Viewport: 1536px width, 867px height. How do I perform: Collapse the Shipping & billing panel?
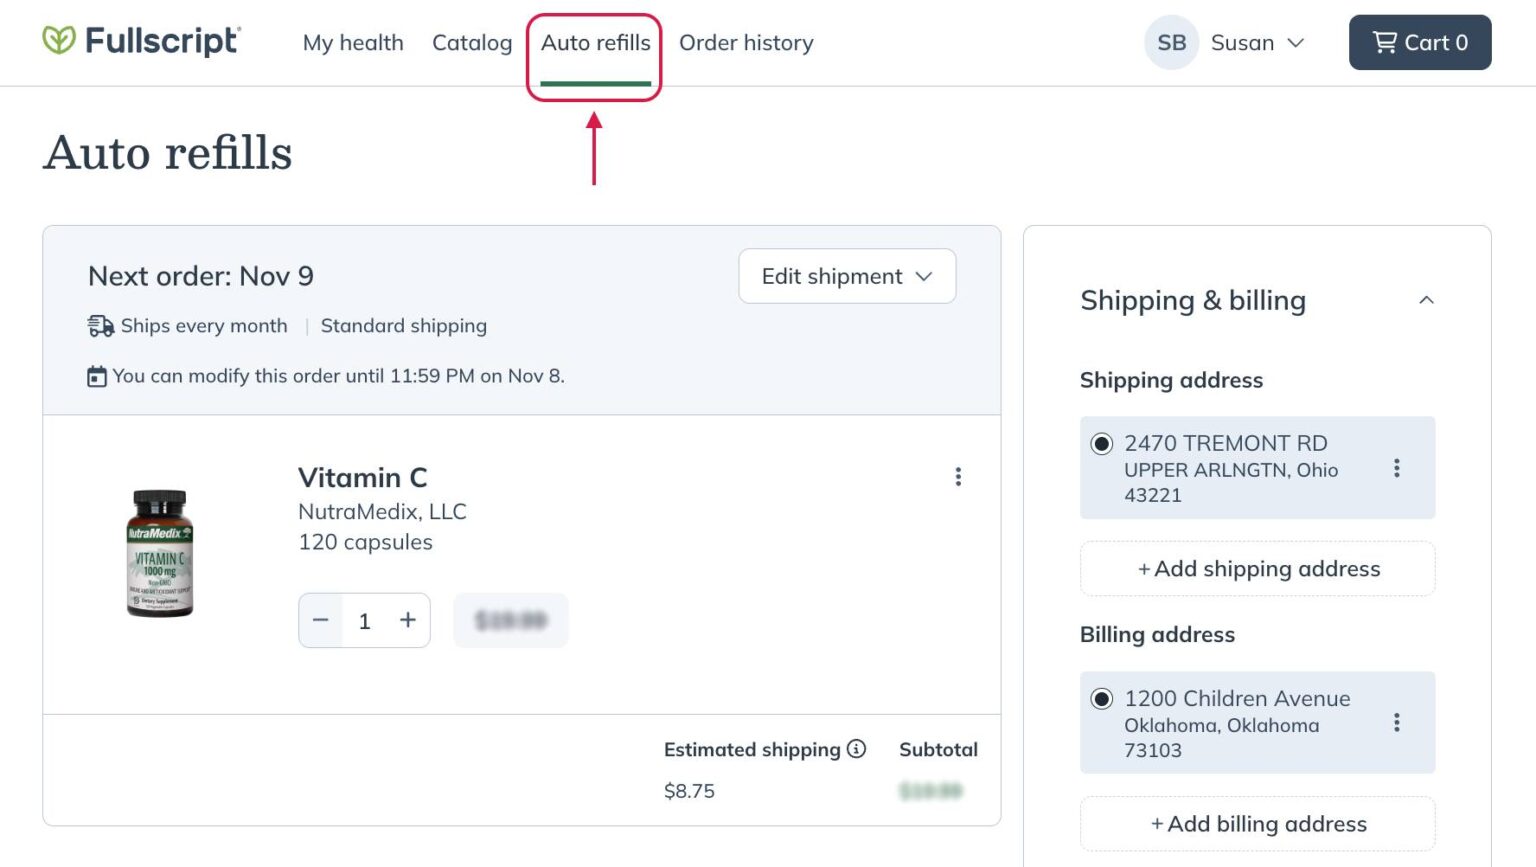pyautogui.click(x=1427, y=300)
